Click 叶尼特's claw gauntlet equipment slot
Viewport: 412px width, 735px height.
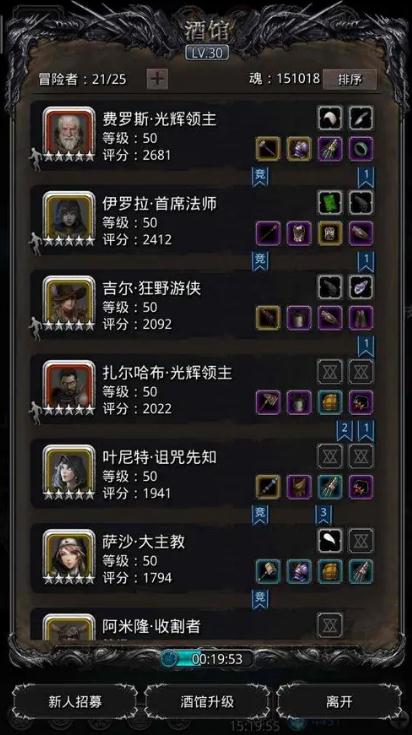(330, 487)
